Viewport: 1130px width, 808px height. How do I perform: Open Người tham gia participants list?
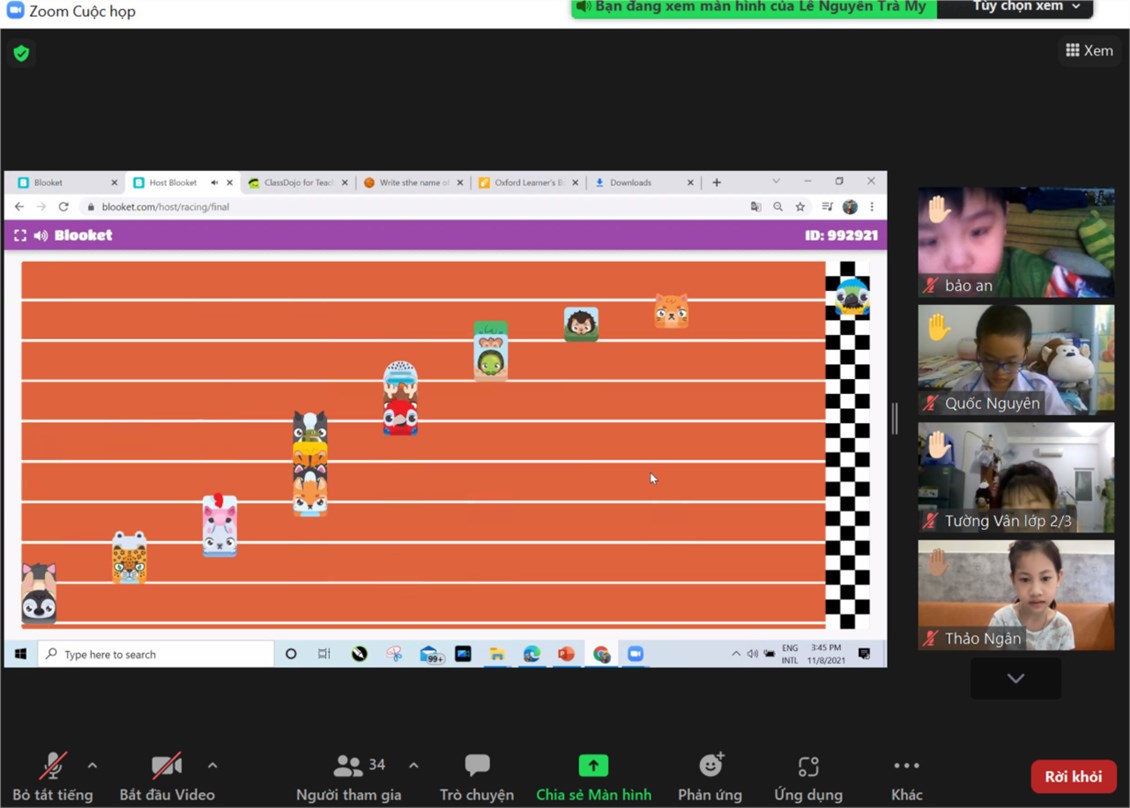(349, 766)
